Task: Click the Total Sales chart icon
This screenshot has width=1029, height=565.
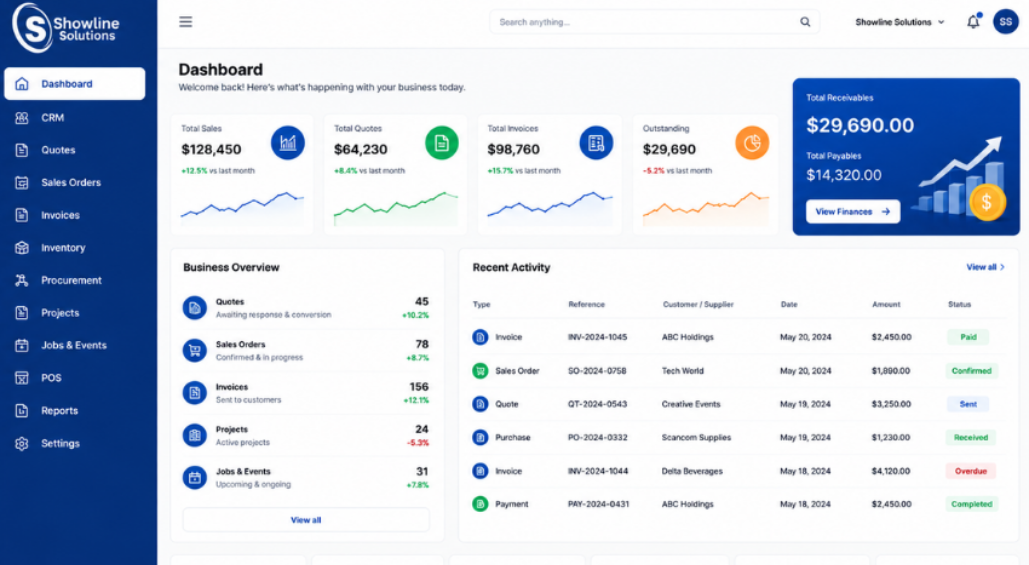Action: [287, 142]
